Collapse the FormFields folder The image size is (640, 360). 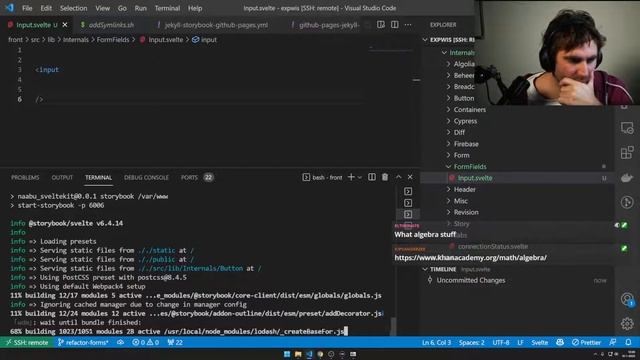[x=469, y=167]
